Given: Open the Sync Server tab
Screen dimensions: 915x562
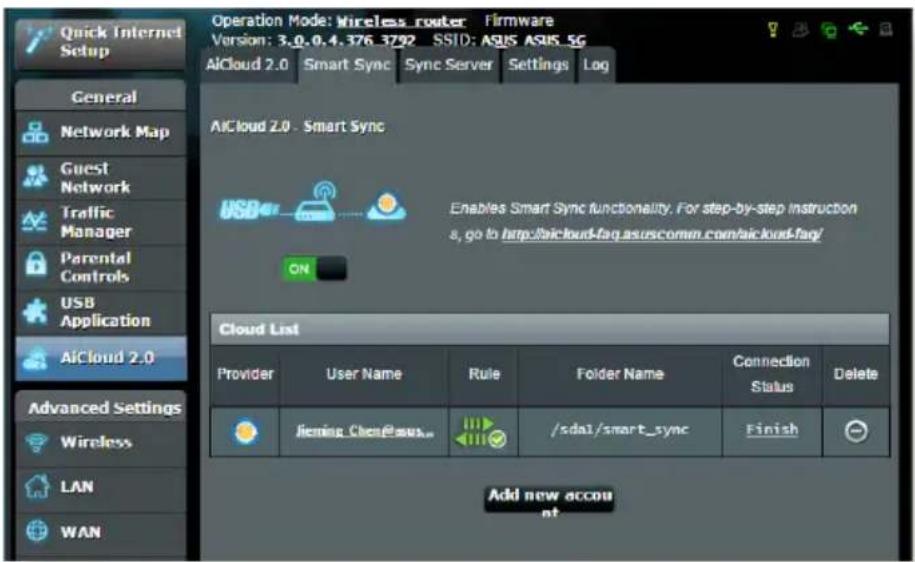Looking at the screenshot, I should (449, 65).
